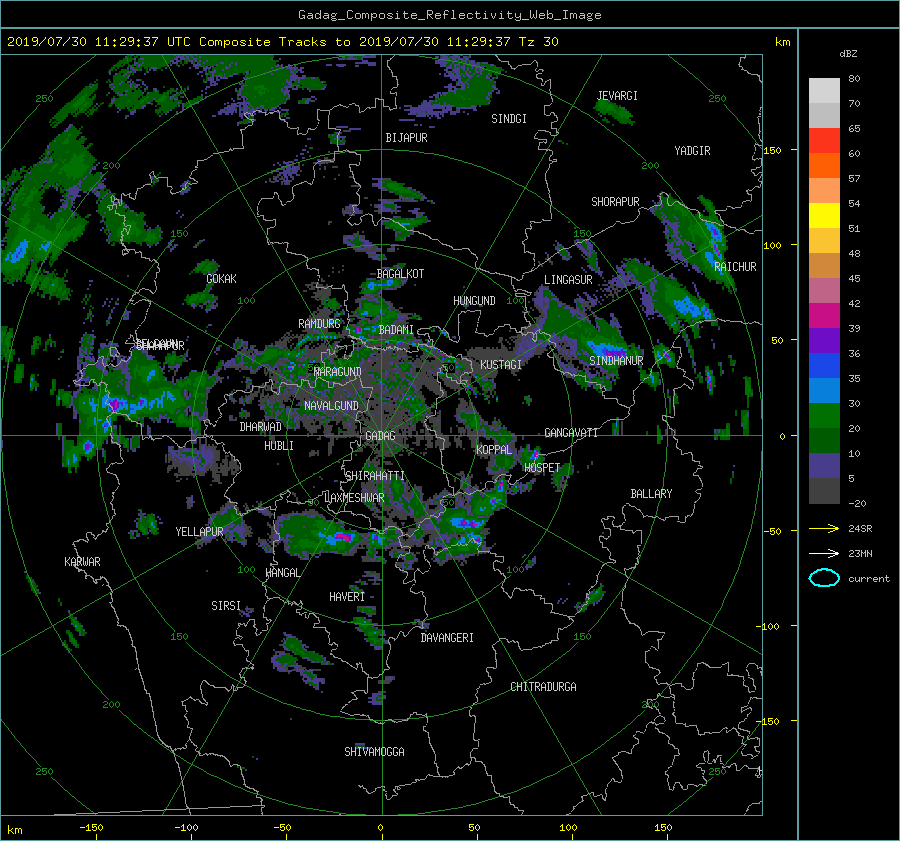Screen dimensions: 900x841
Task: Click the white 23MN track arrow in legend
Action: coord(824,553)
